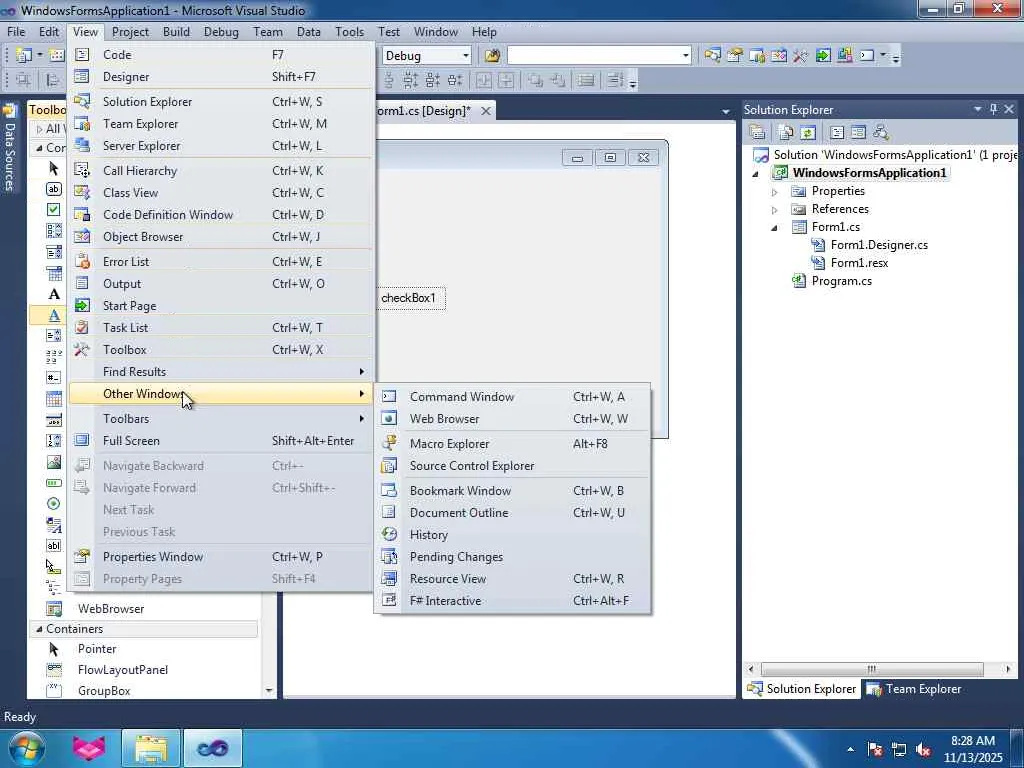This screenshot has width=1024, height=768.
Task: Expand the Properties node in Solution Explorer
Action: (x=775, y=192)
